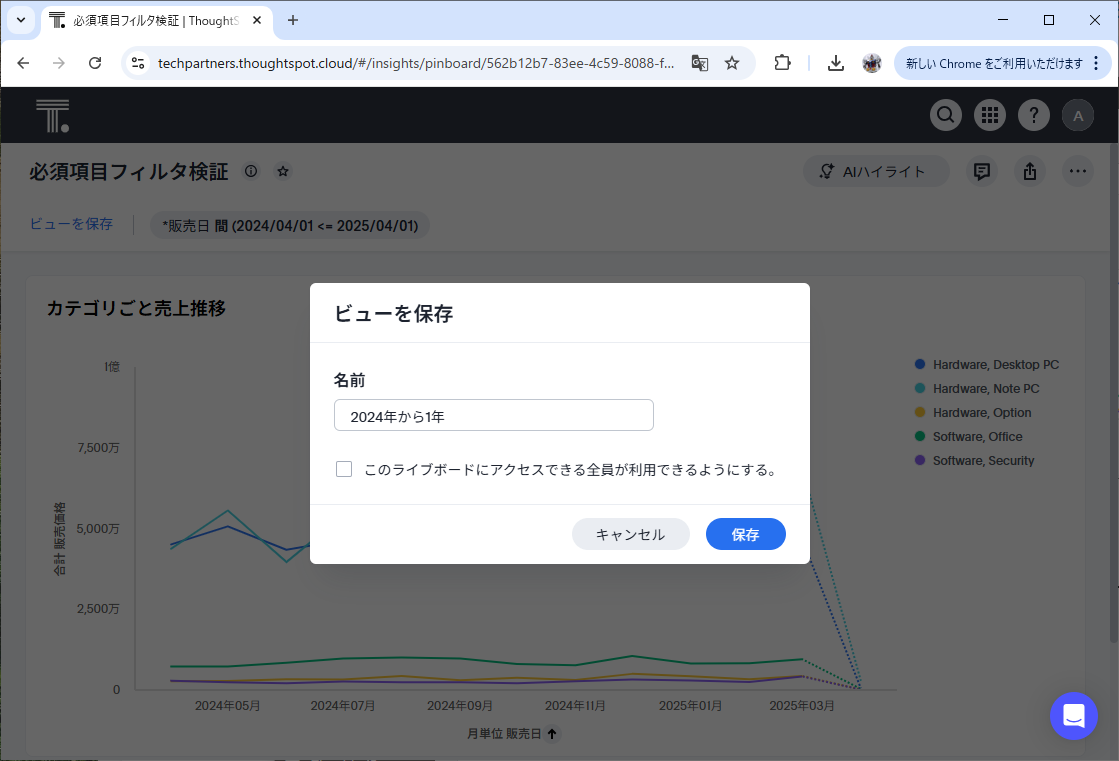Screen dimensions: 1119x761
Task: Click the 名前 text input field
Action: tap(493, 416)
